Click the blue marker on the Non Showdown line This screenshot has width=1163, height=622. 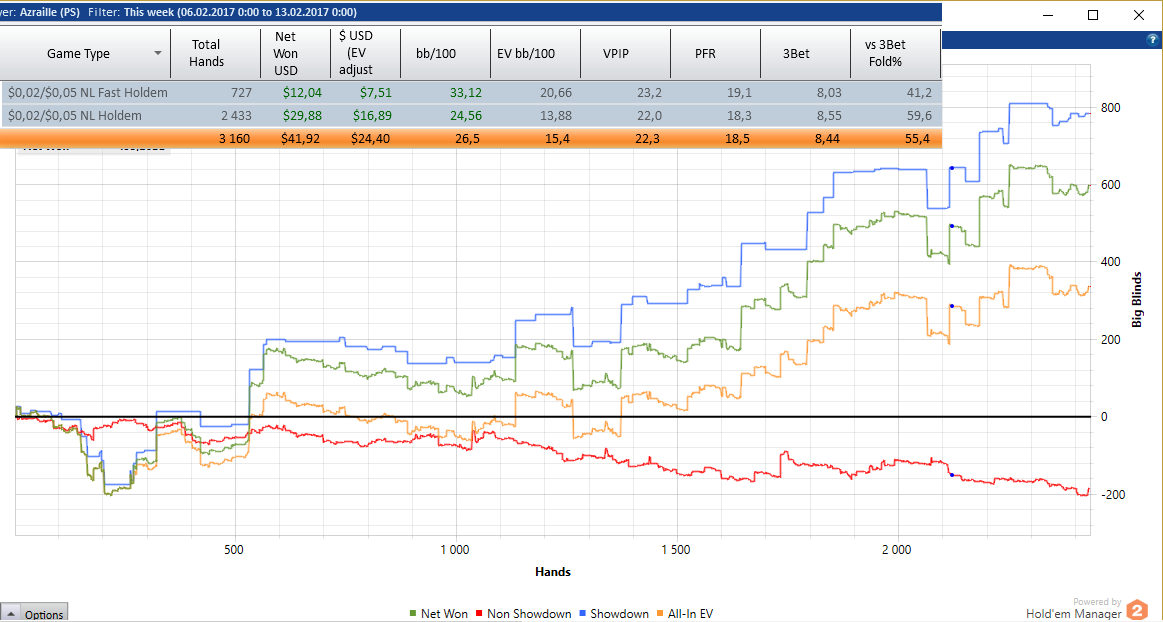(952, 474)
